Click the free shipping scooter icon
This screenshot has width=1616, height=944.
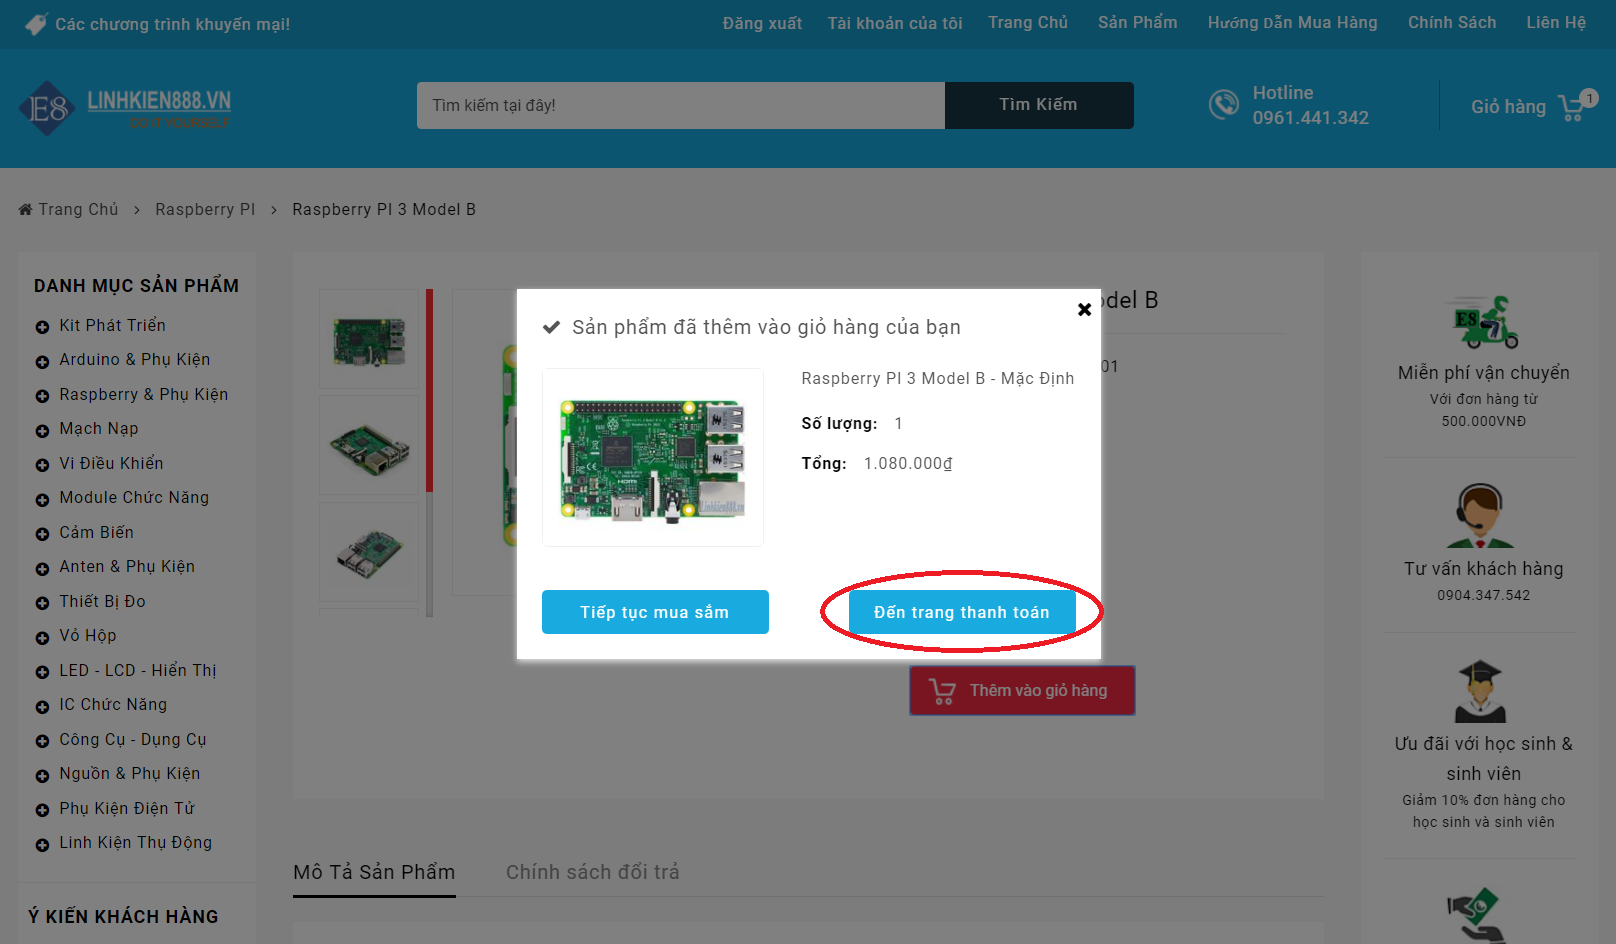click(1484, 322)
